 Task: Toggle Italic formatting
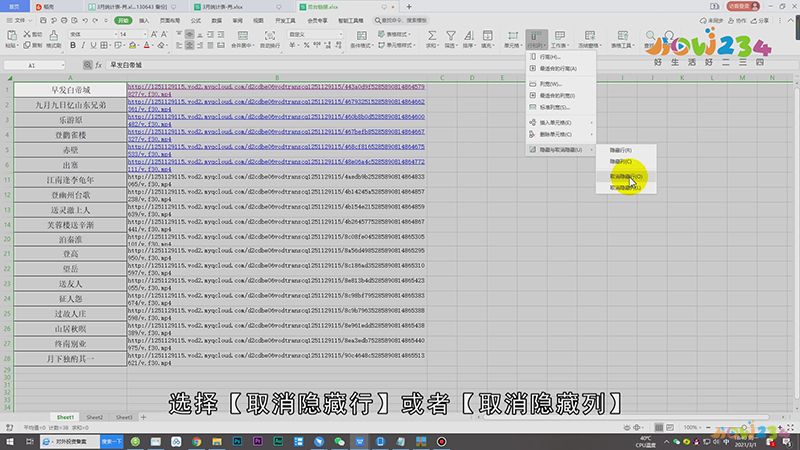(x=83, y=45)
